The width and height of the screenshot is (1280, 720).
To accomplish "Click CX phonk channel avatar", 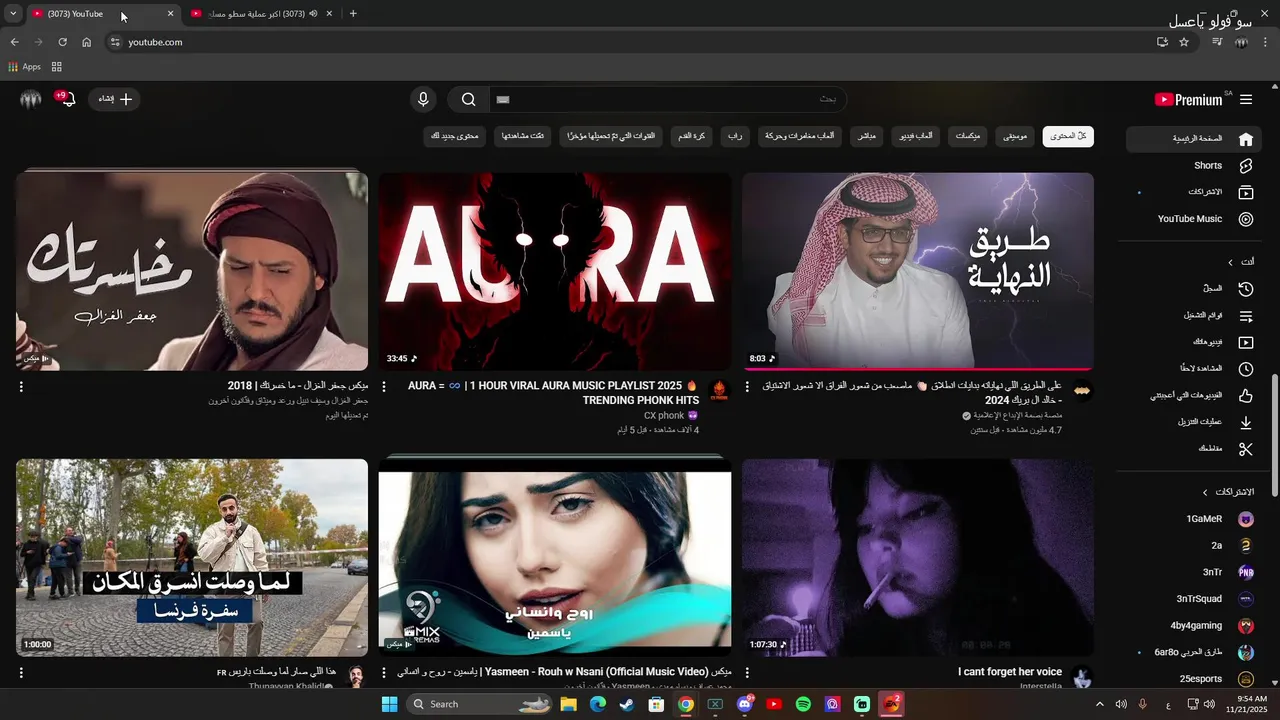I will pyautogui.click(x=718, y=391).
